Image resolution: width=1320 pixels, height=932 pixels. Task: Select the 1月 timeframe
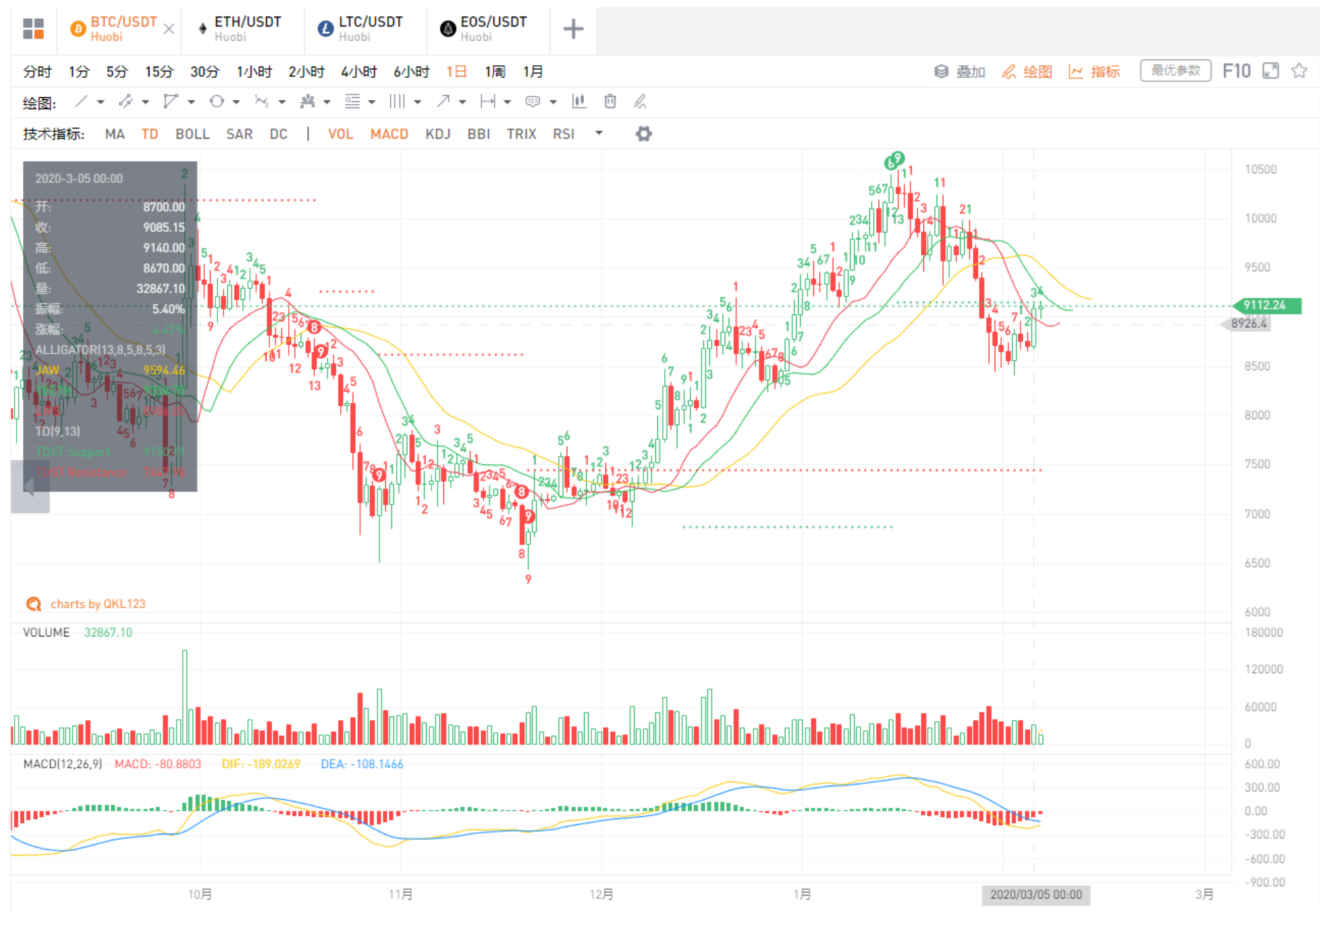[x=533, y=71]
